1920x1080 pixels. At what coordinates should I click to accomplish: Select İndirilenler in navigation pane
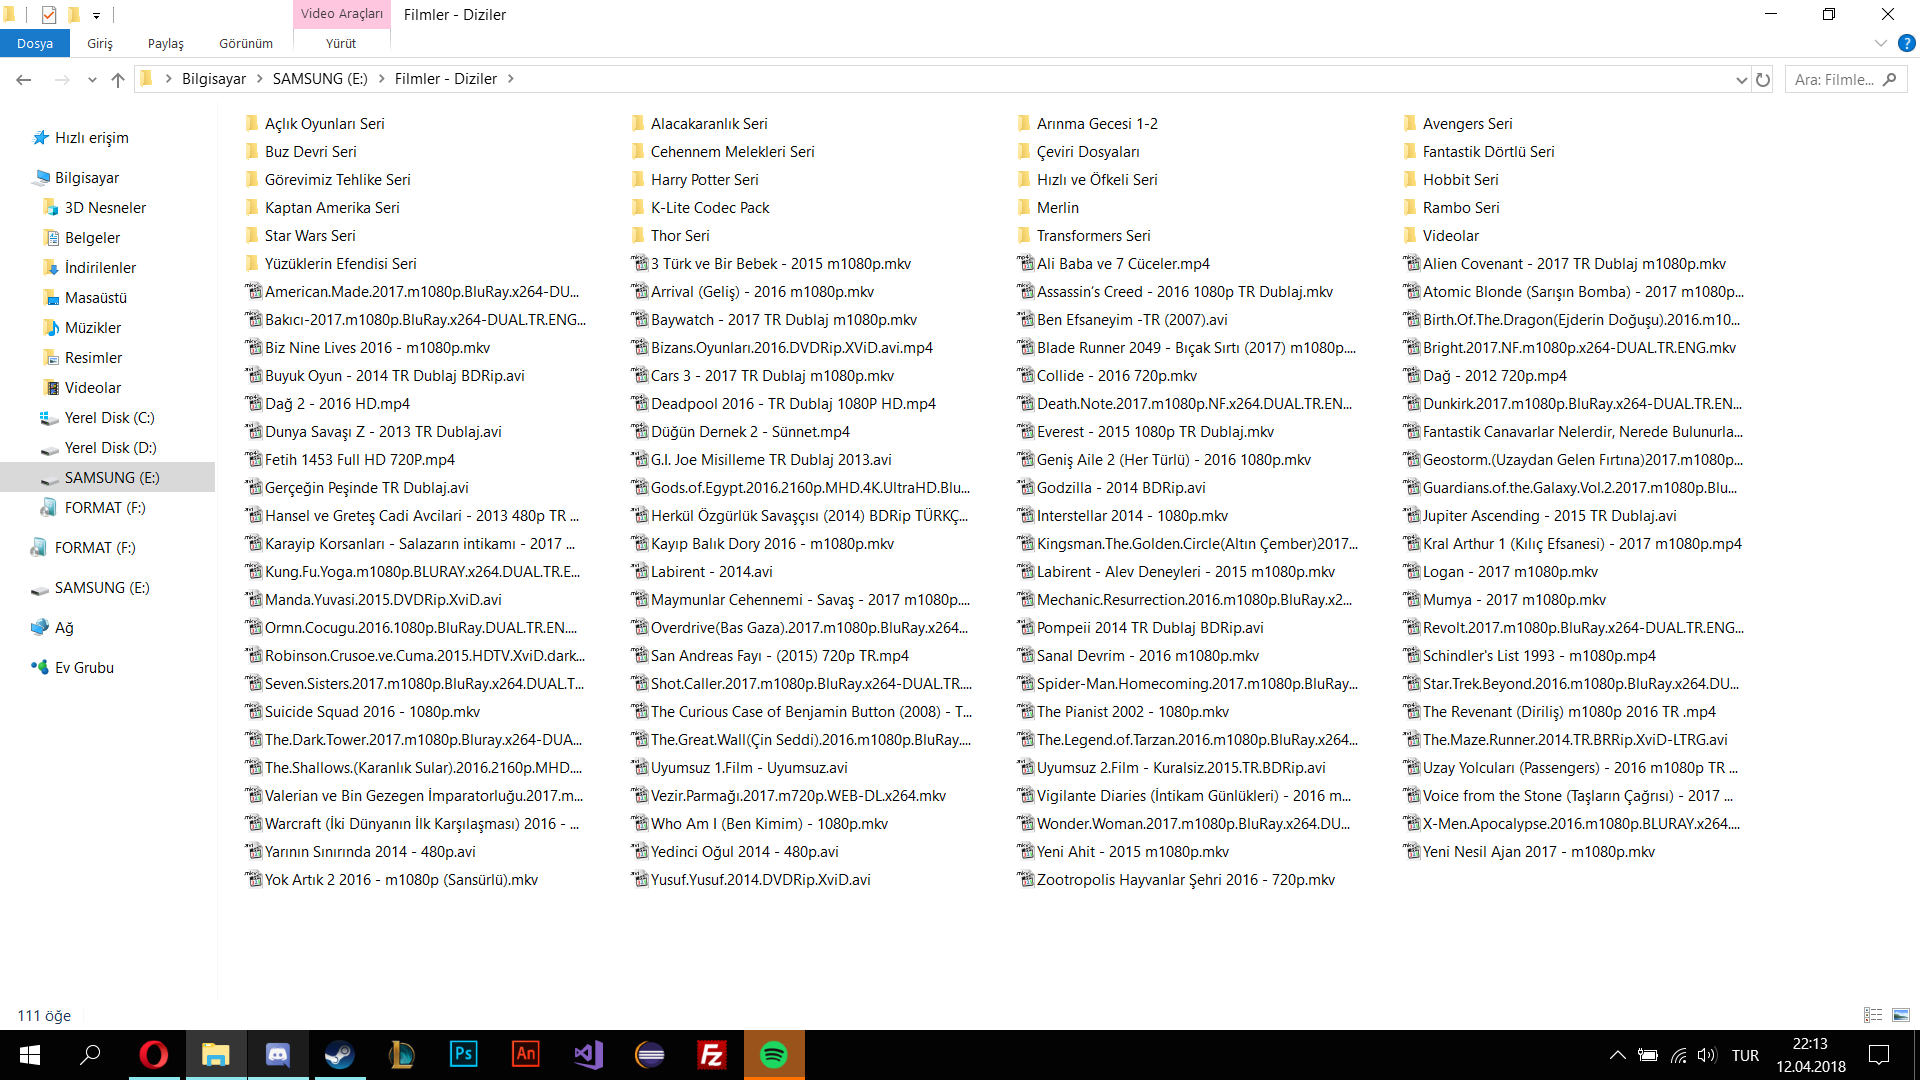tap(100, 268)
